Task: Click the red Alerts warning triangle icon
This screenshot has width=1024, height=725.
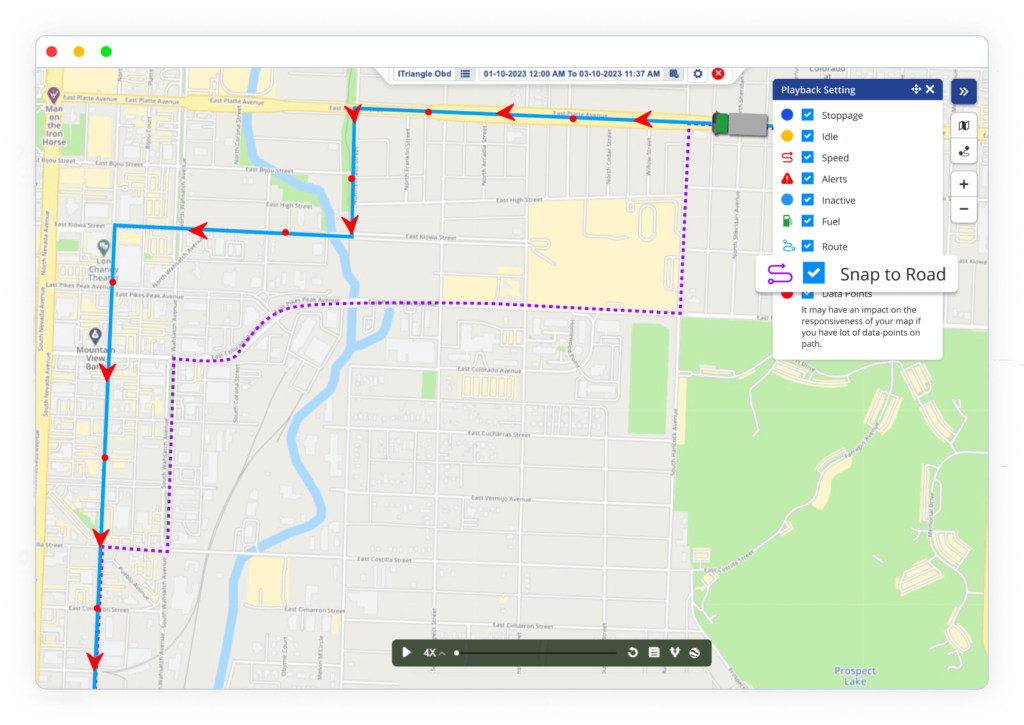Action: click(x=787, y=178)
